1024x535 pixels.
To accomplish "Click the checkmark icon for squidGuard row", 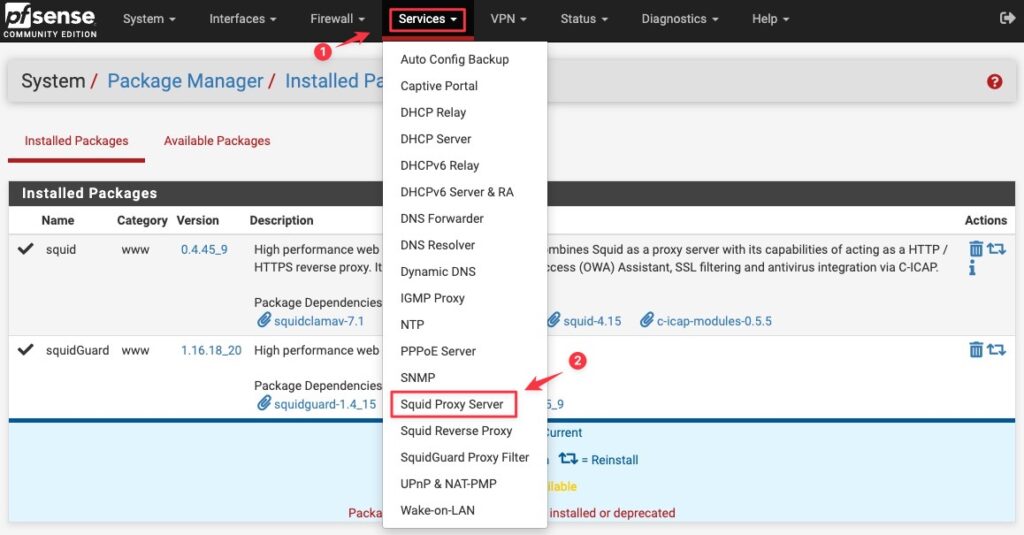I will 25,349.
